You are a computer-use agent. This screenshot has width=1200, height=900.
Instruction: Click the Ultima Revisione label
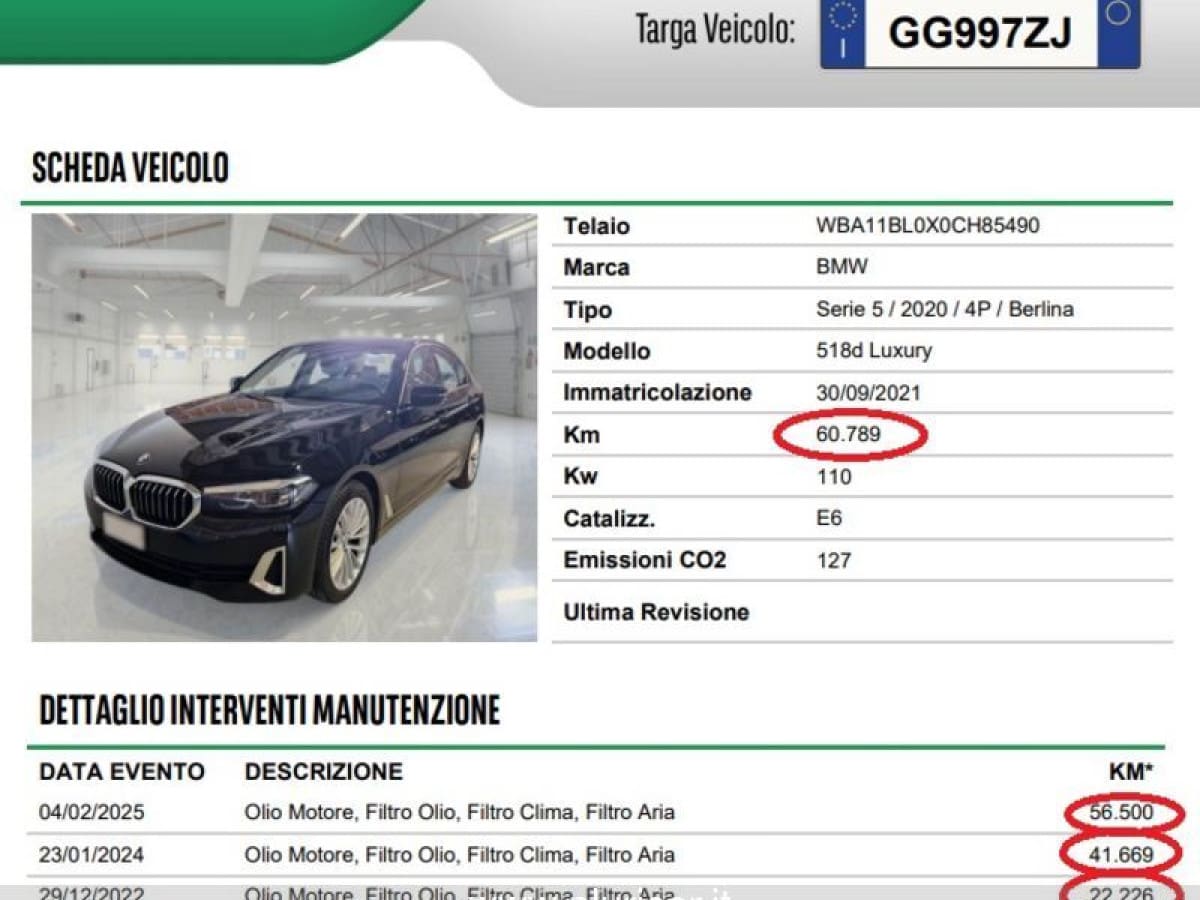[x=656, y=612]
